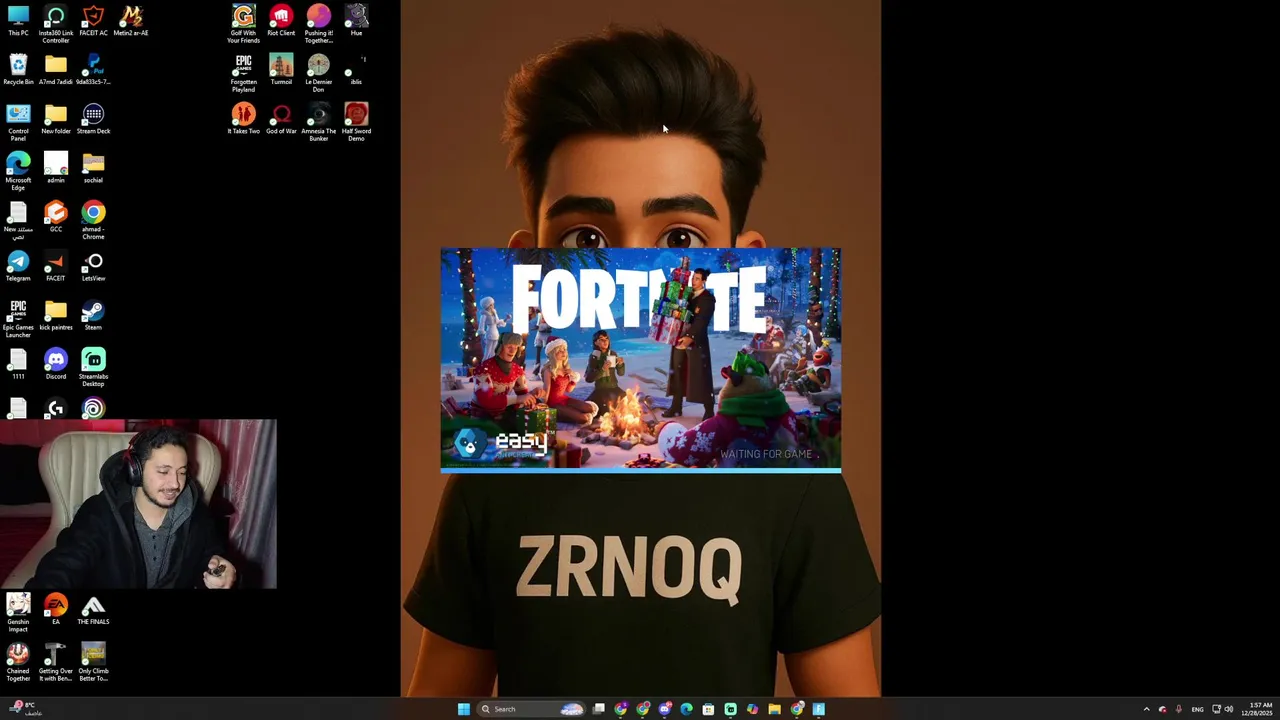The height and width of the screenshot is (720, 1280).
Task: Open the A7md 7adidi folder
Action: [x=56, y=70]
